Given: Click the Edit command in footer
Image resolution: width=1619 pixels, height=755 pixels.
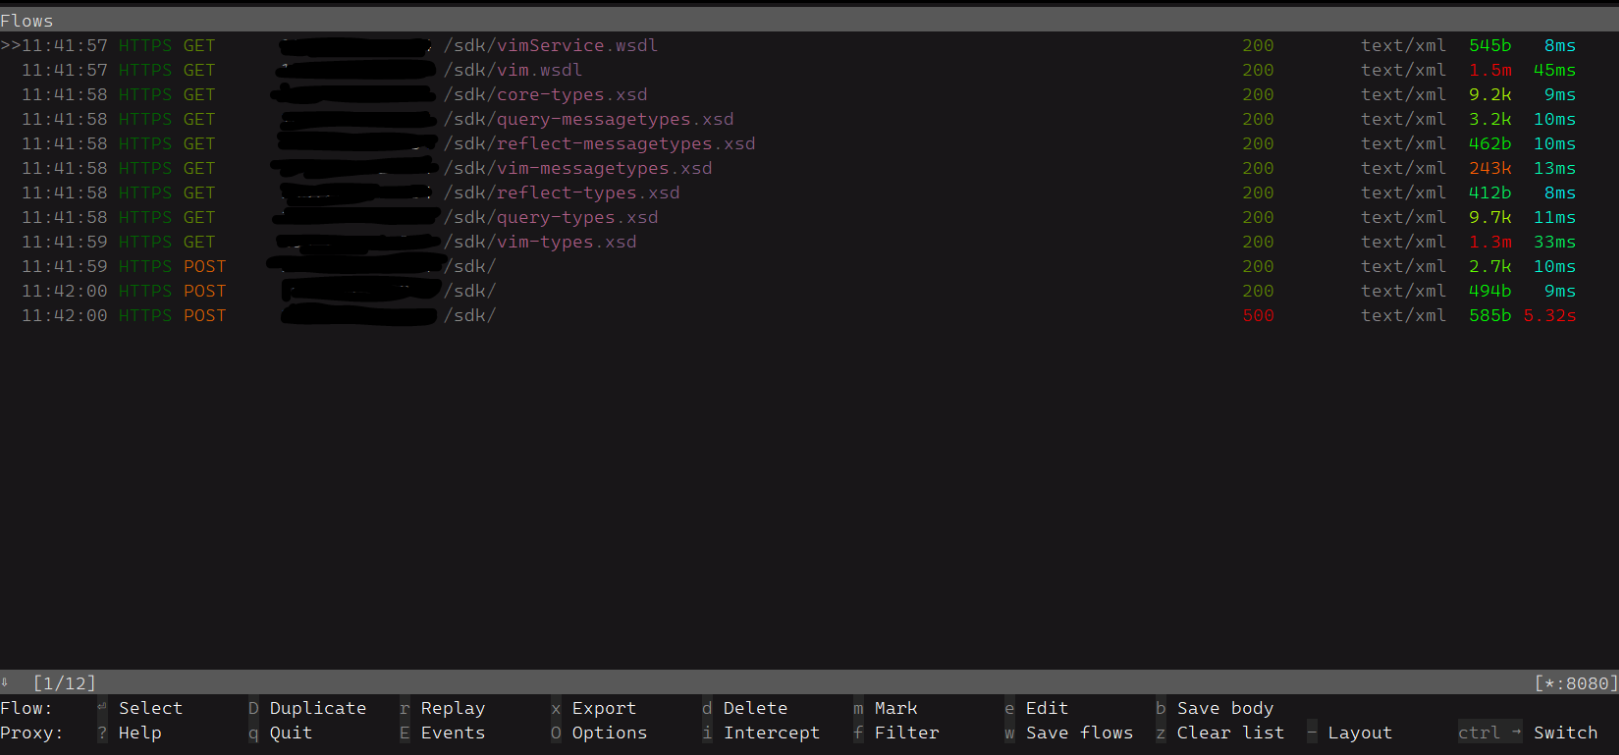Looking at the screenshot, I should (x=1046, y=708).
